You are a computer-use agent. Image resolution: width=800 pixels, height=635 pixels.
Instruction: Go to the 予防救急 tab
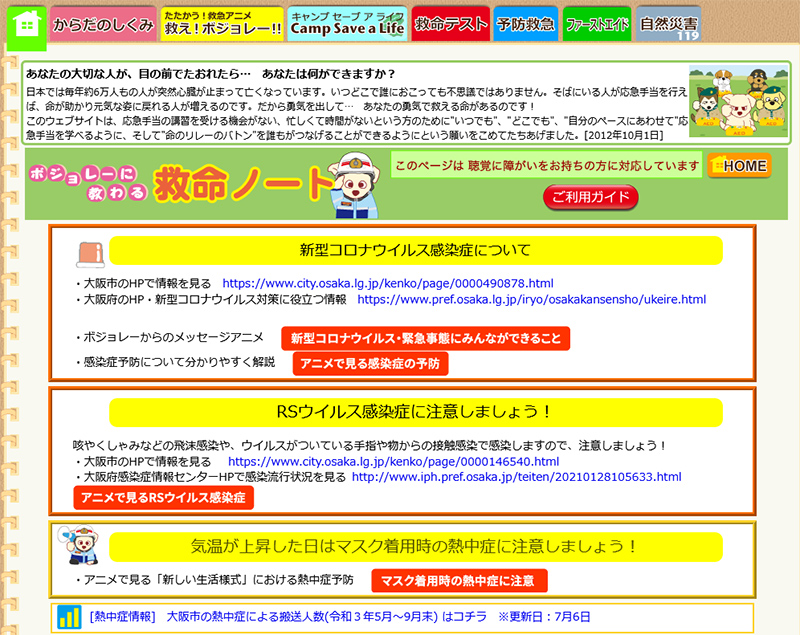(x=526, y=25)
